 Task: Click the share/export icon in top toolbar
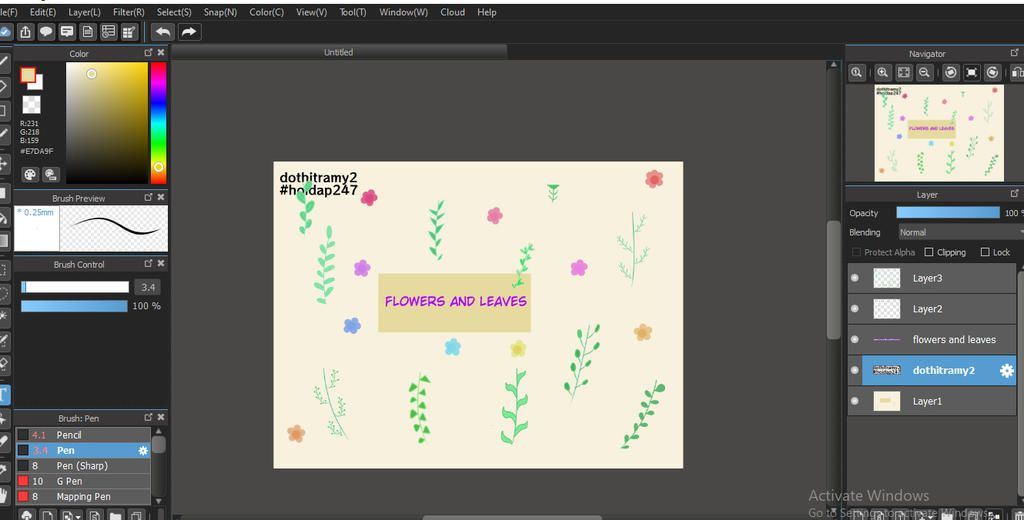[x=25, y=31]
